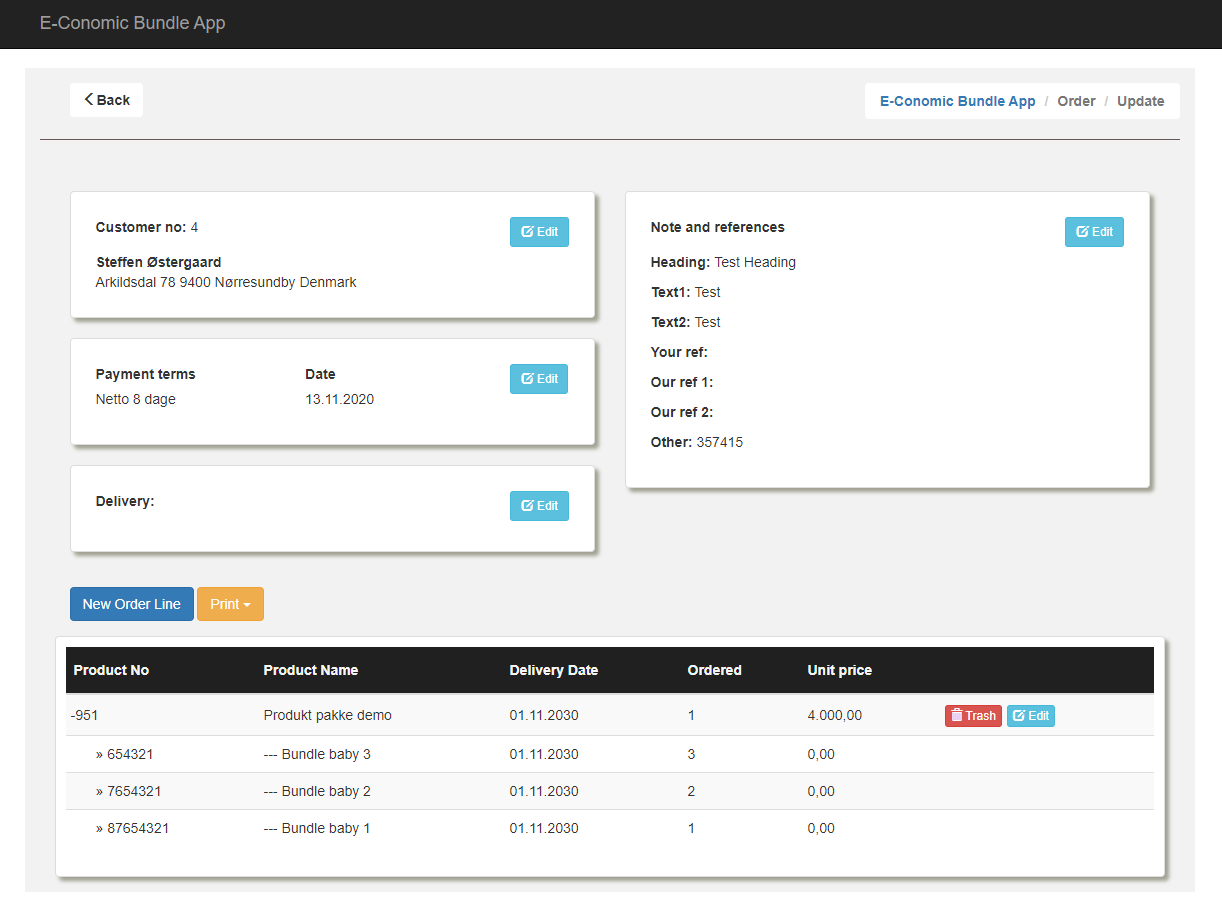Image resolution: width=1222 pixels, height=915 pixels.
Task: Click the Product Name column header
Action: 310,670
